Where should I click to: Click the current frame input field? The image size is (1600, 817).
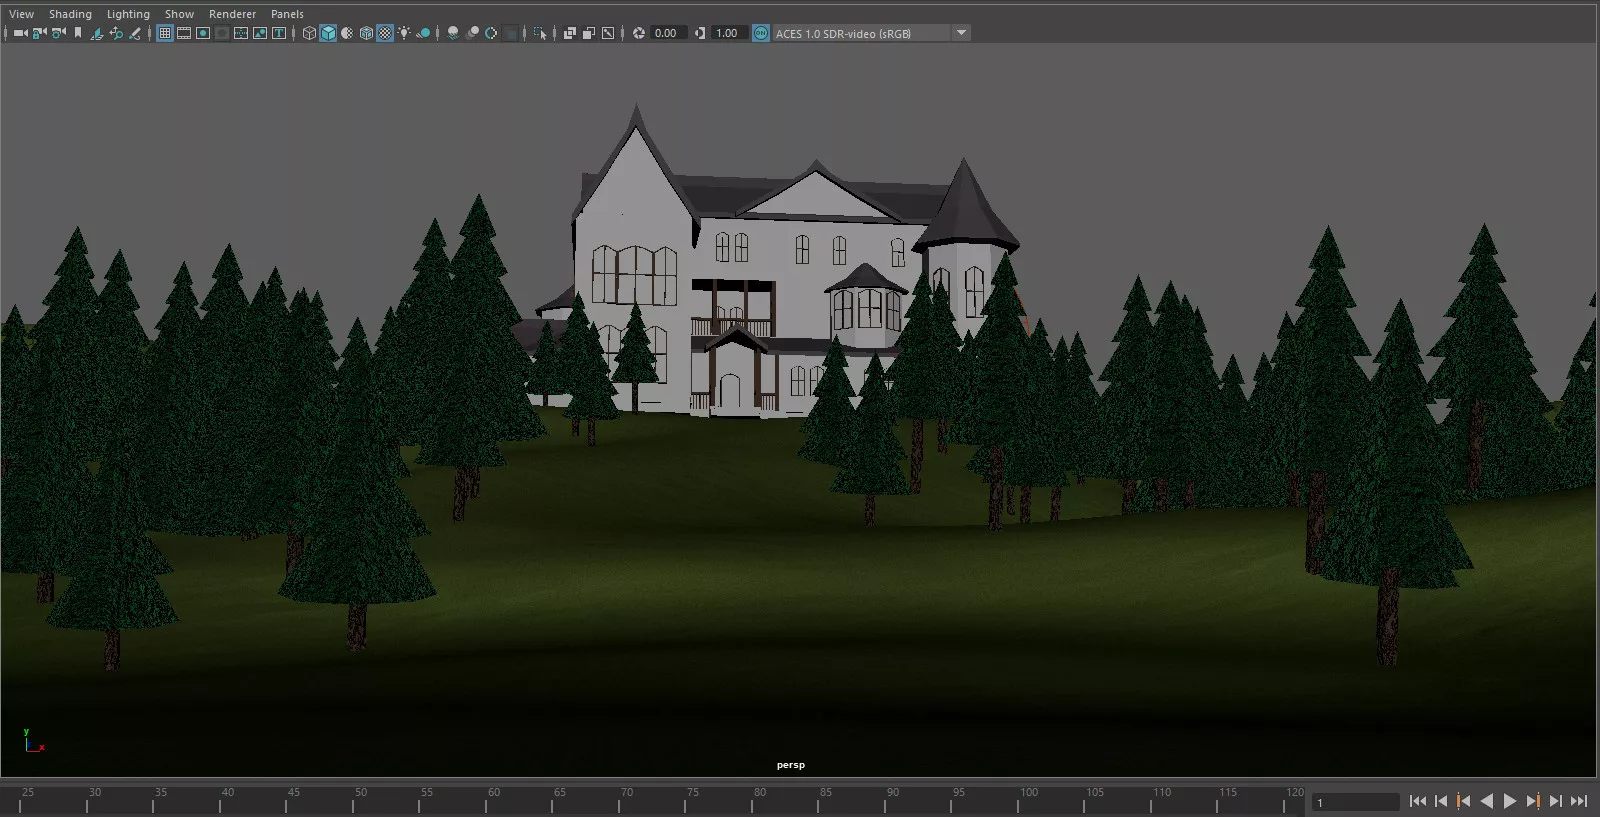point(1355,802)
